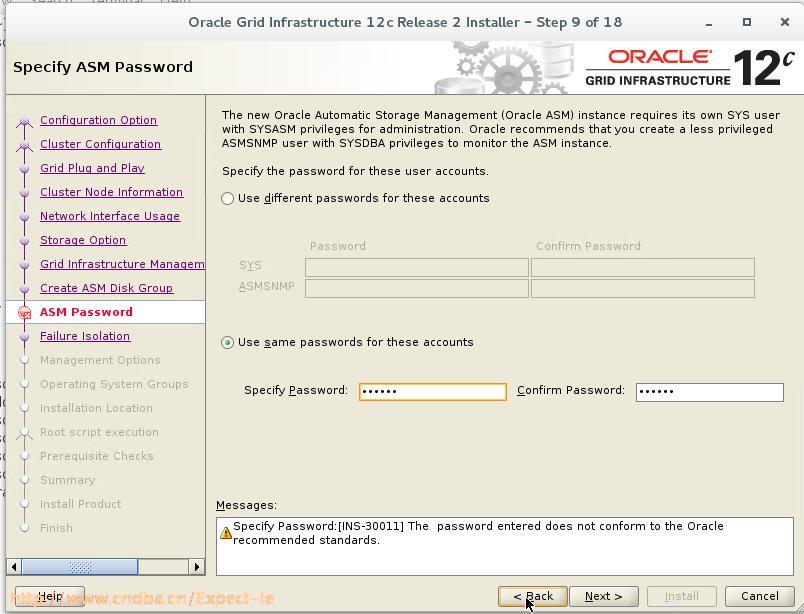Return to Create ASM Disk Group step
The image size is (804, 614).
107,288
